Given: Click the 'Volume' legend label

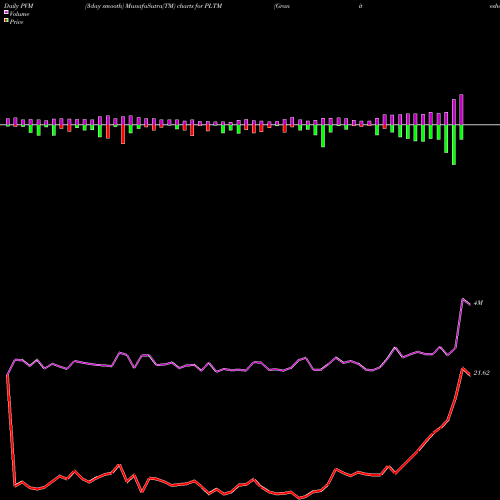Looking at the screenshot, I should [19, 14].
